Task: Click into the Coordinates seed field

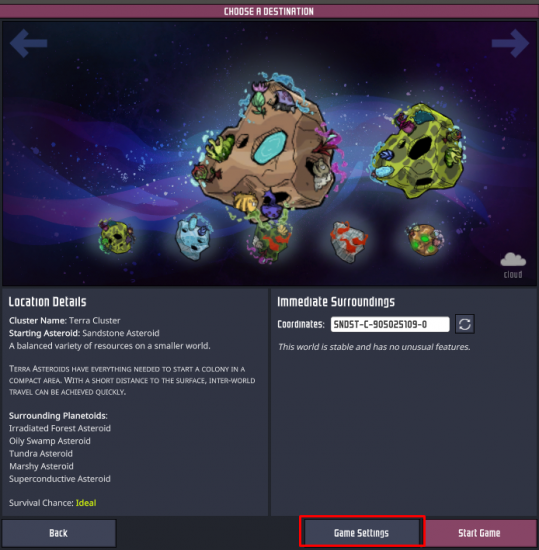Action: pos(390,324)
